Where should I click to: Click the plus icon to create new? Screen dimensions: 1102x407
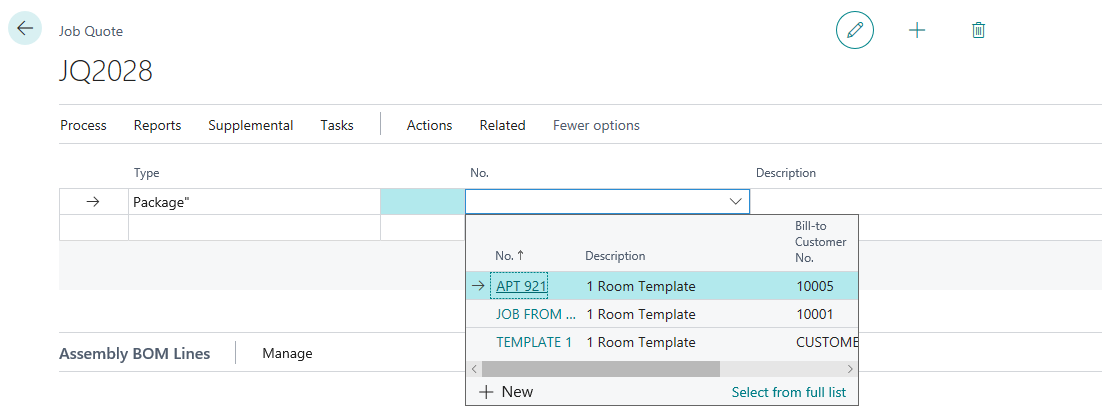tap(916, 30)
